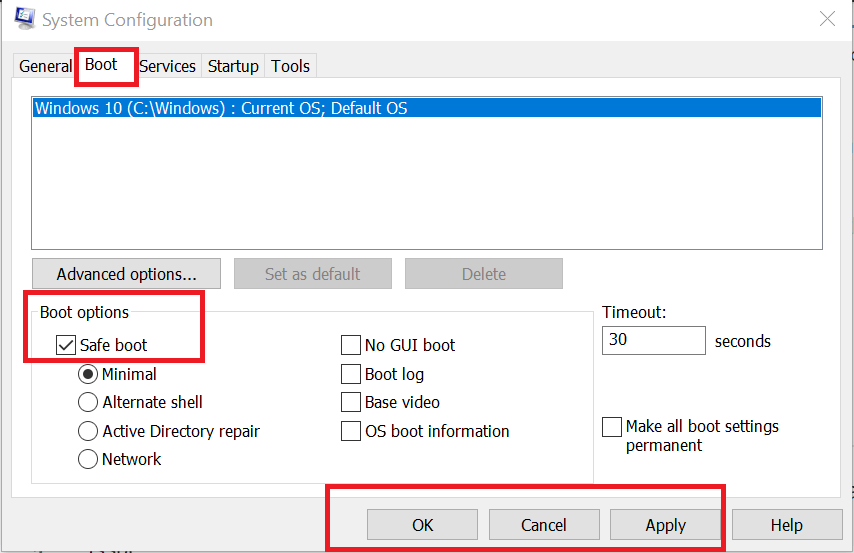The width and height of the screenshot is (854, 553).
Task: Click the System Configuration title bar icon
Action: click(x=25, y=19)
